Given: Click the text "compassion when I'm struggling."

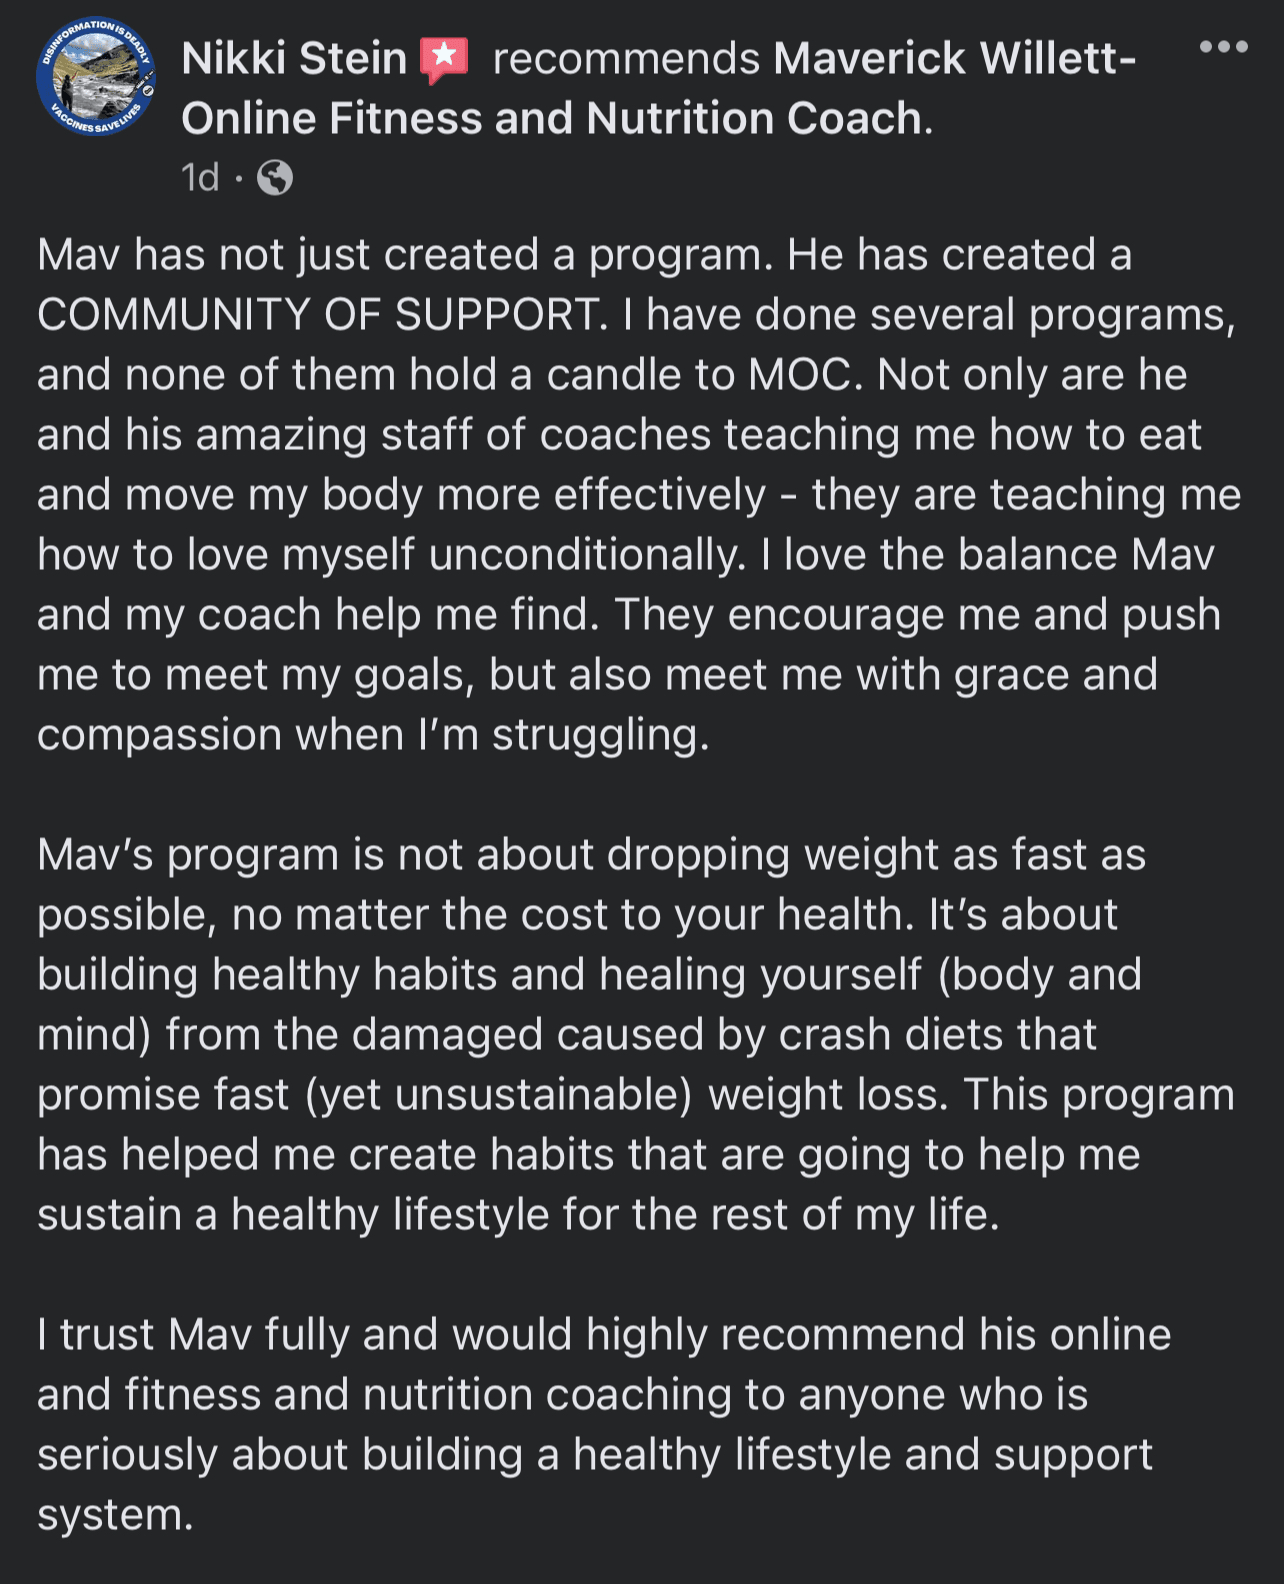Looking at the screenshot, I should [x=373, y=735].
